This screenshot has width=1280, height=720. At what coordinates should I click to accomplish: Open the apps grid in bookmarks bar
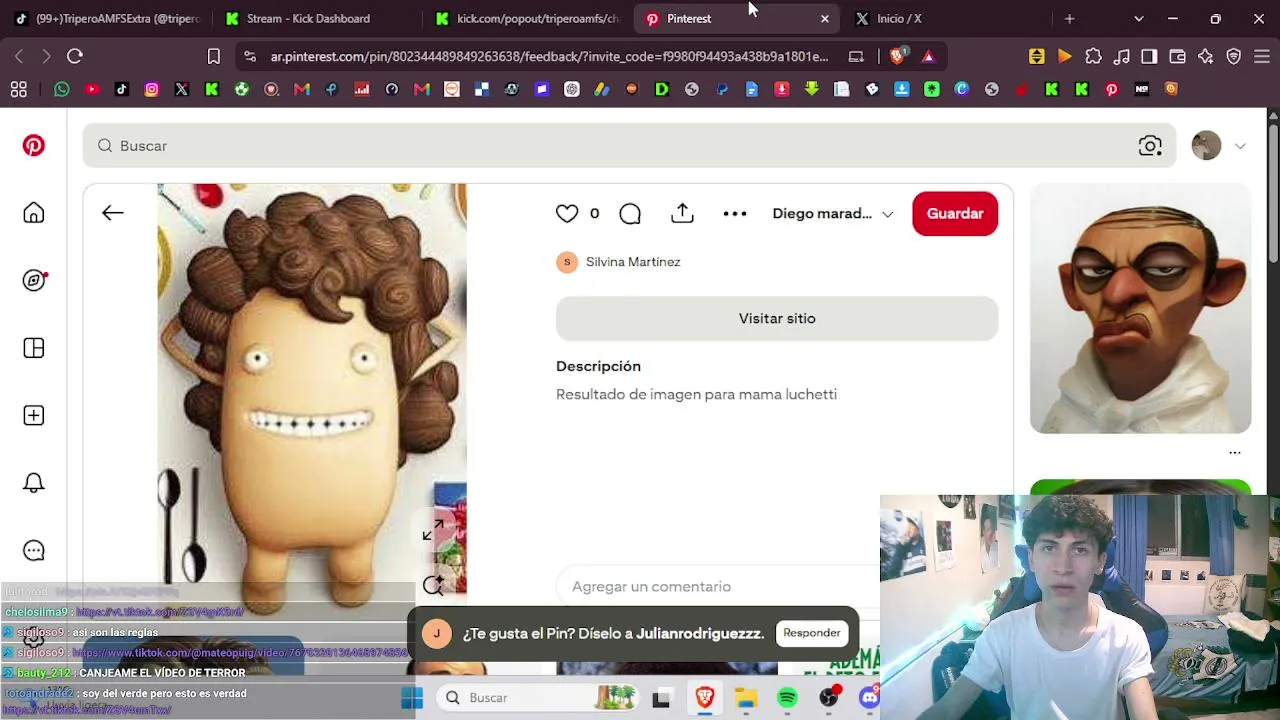click(19, 90)
